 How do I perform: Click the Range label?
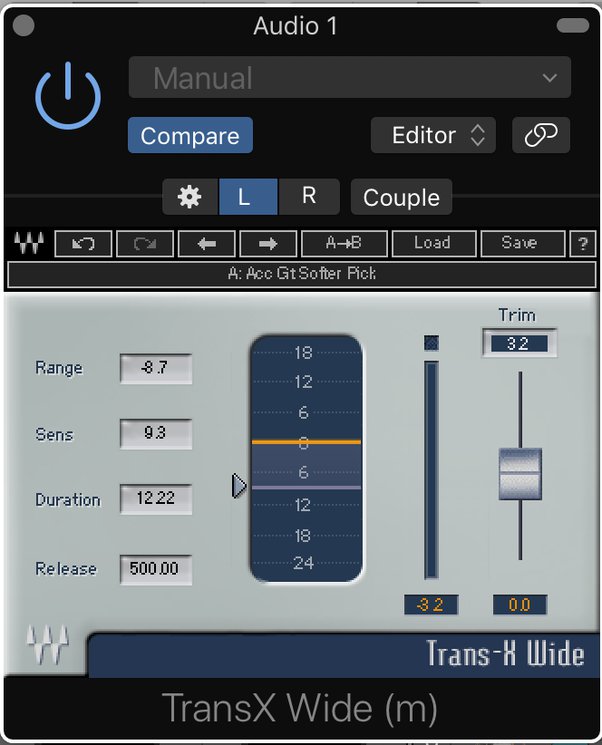[59, 368]
